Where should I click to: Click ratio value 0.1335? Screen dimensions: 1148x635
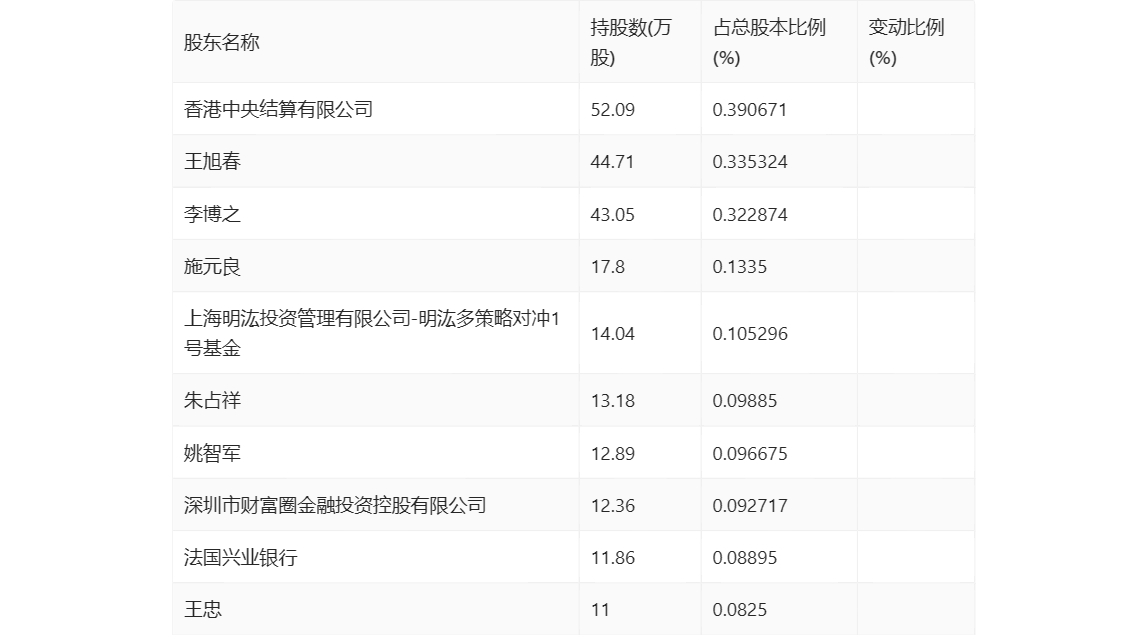pyautogui.click(x=739, y=267)
